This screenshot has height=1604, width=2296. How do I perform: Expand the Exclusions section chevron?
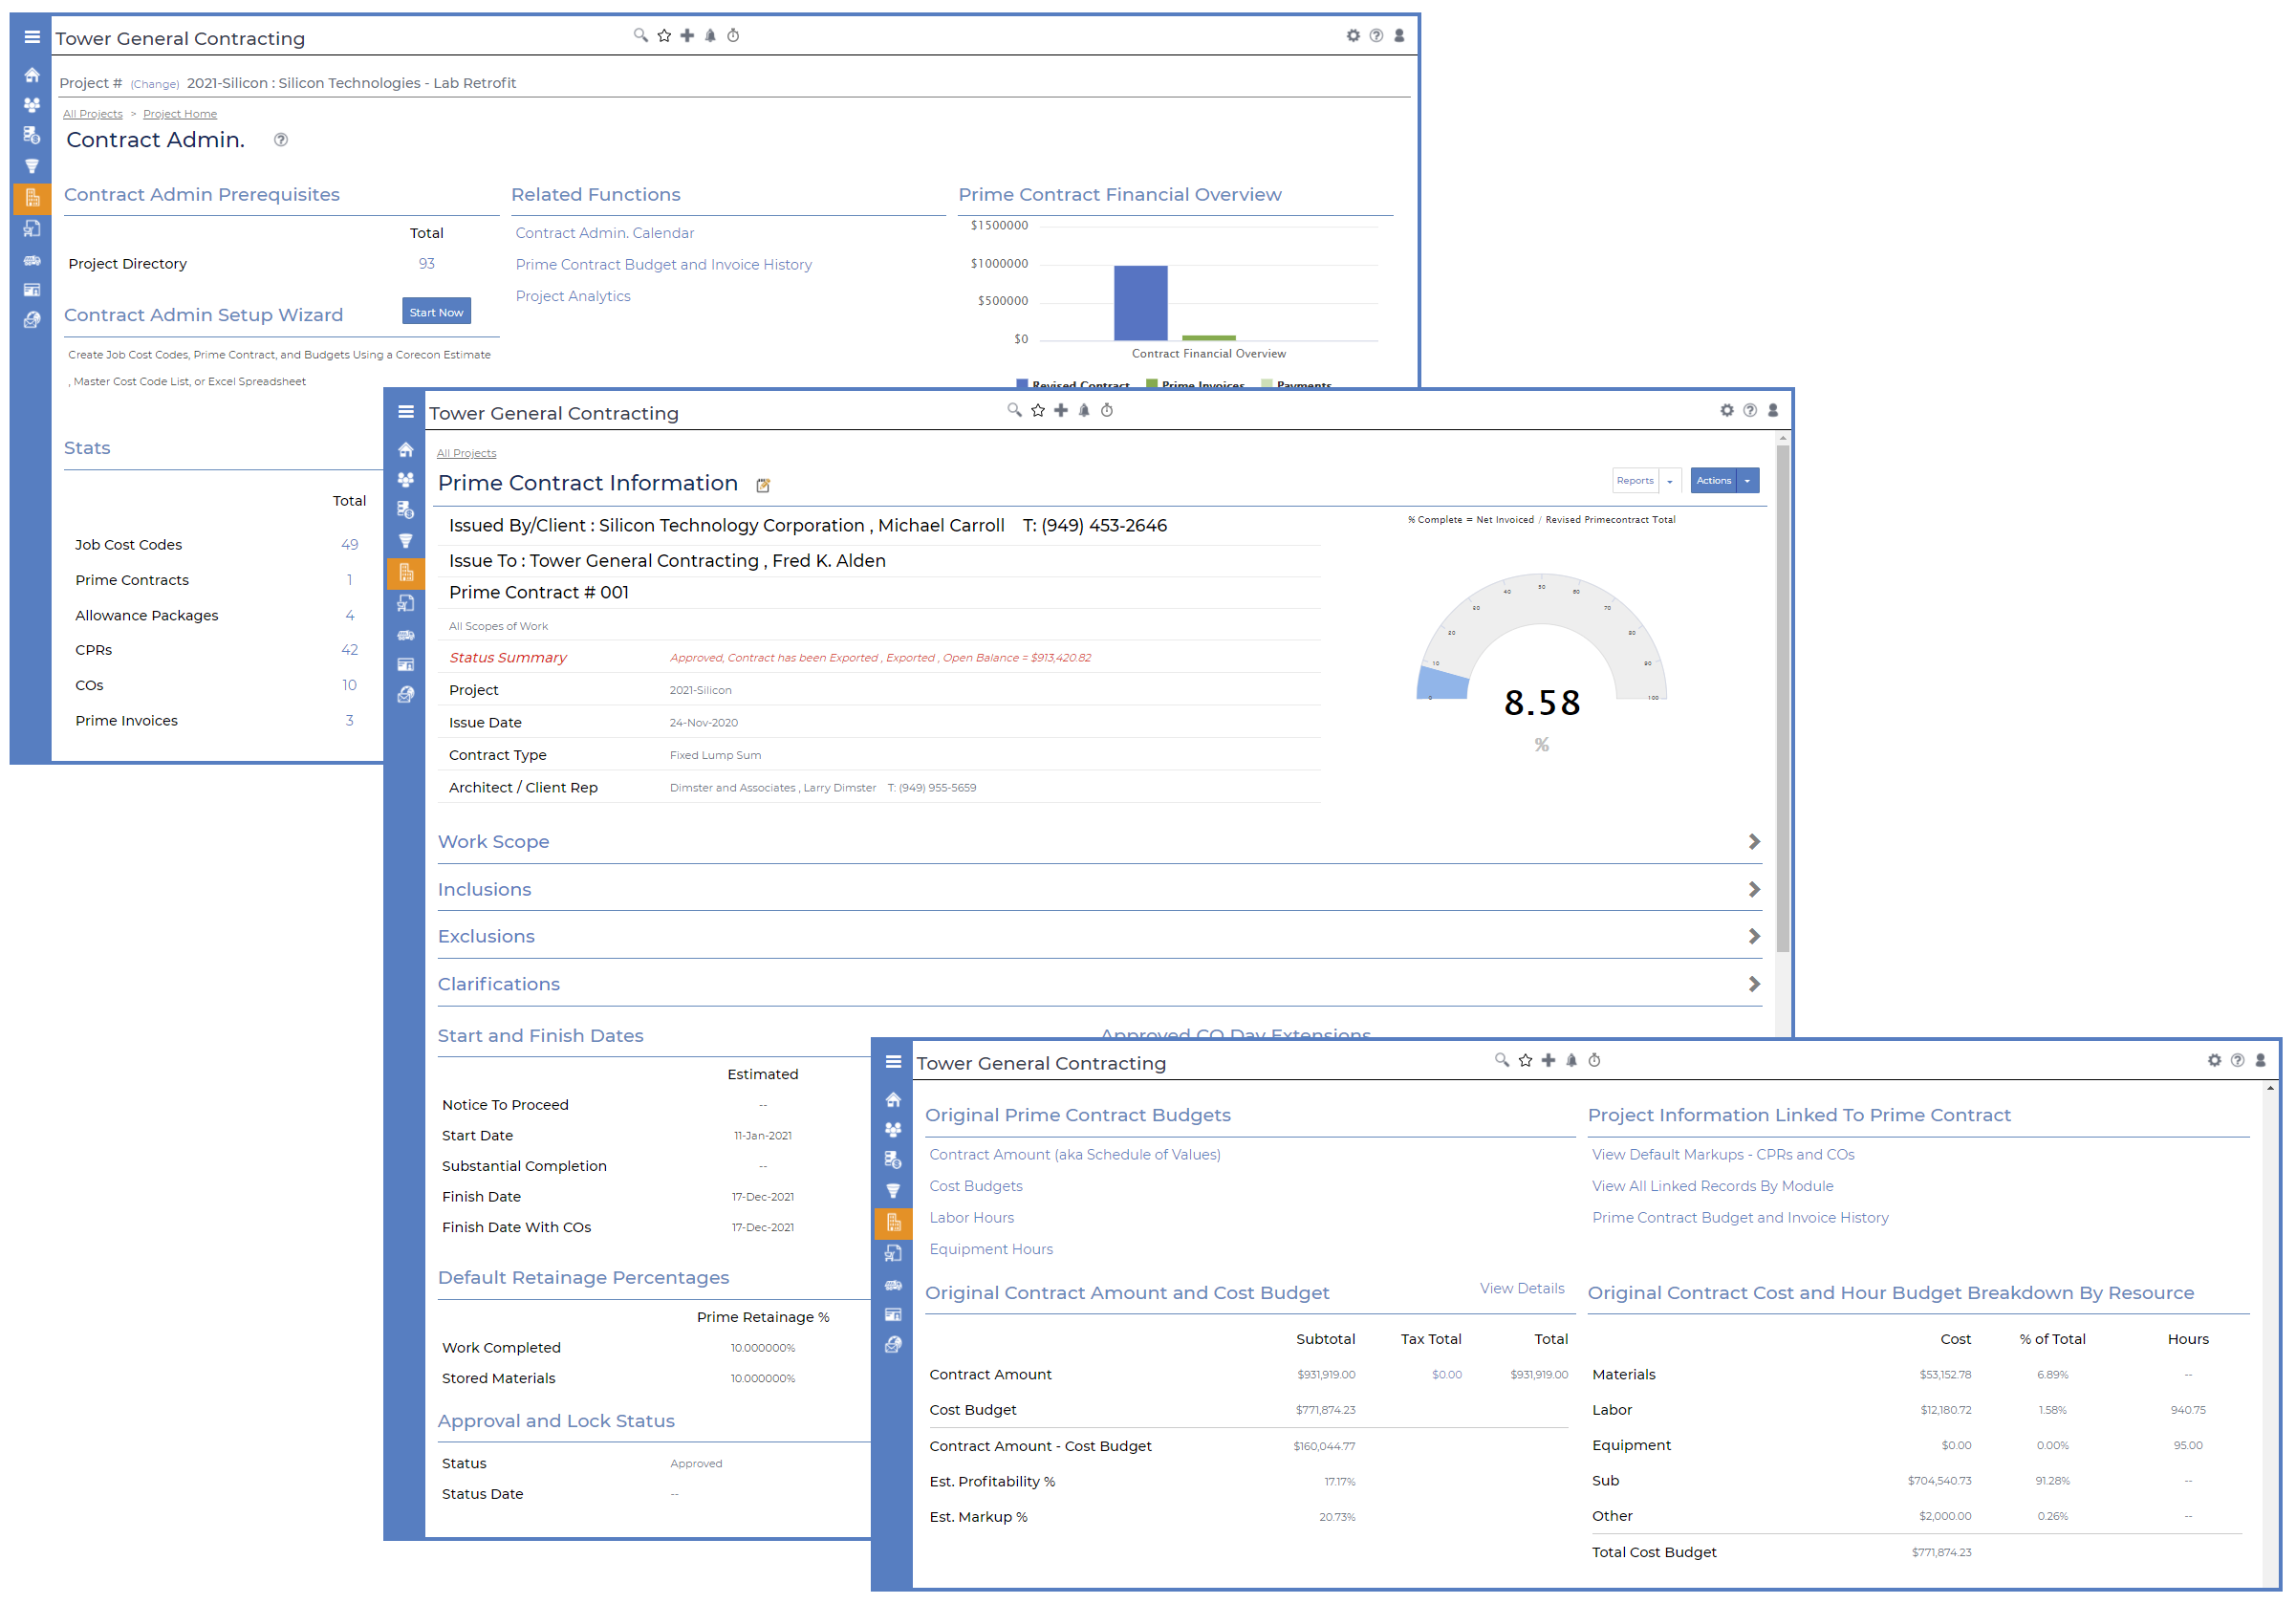pyautogui.click(x=1754, y=937)
